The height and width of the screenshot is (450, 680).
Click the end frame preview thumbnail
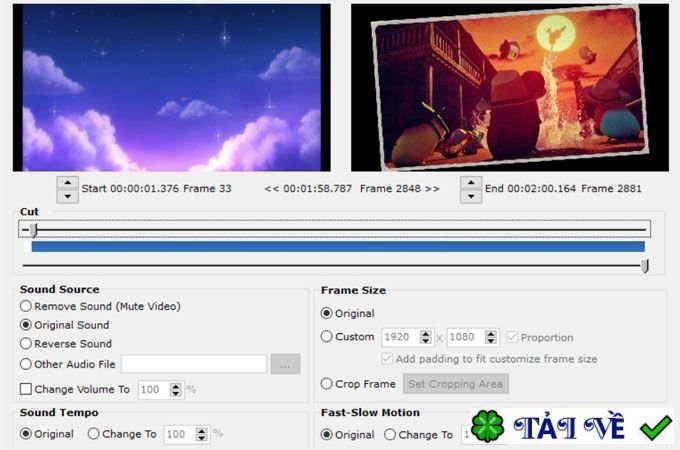click(x=510, y=88)
